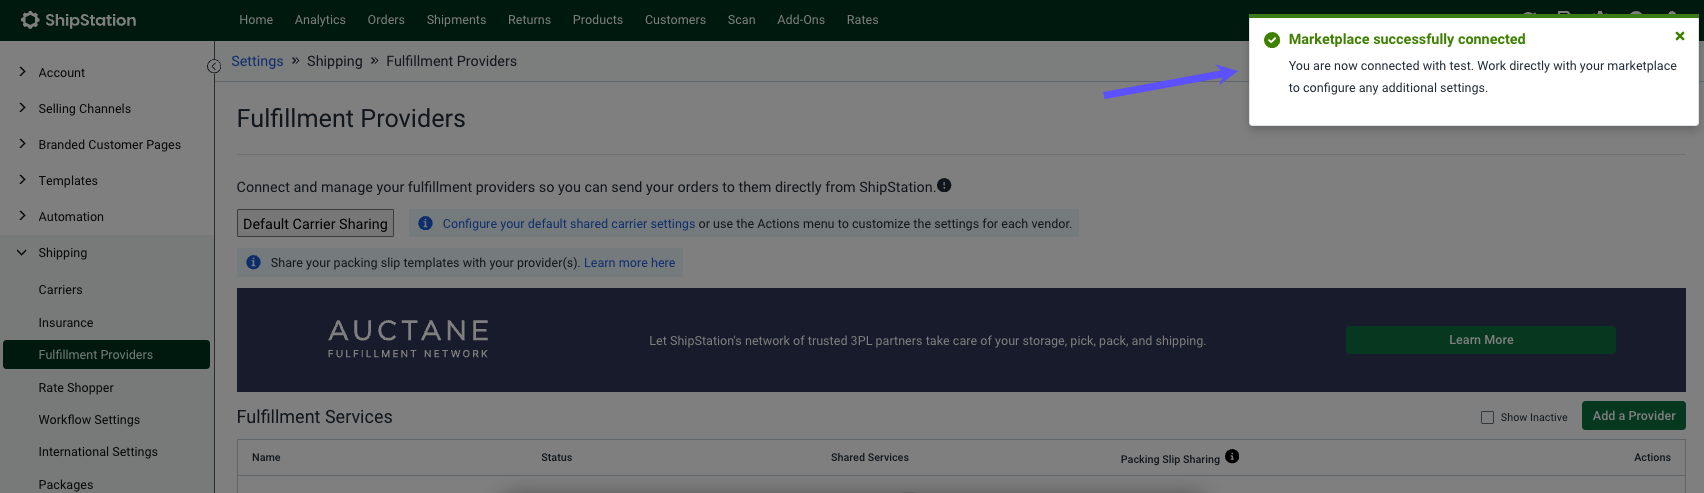Click info icon beside packing slip templates note

coord(253,262)
